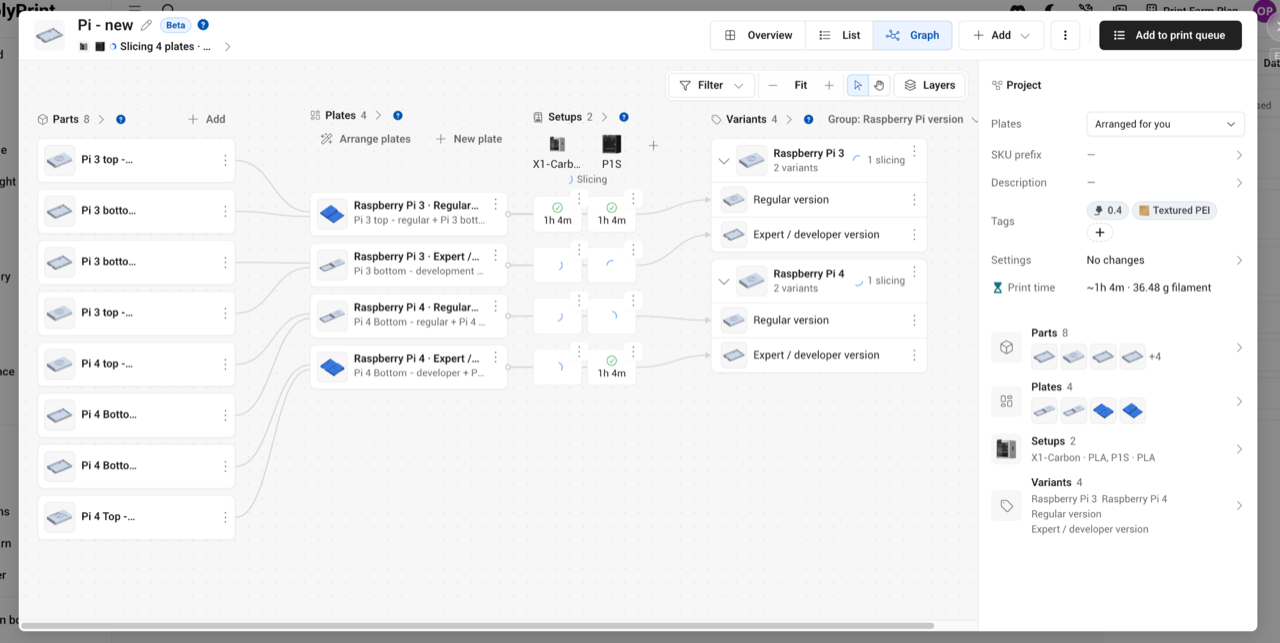Open the Layers button
Image resolution: width=1280 pixels, height=643 pixels.
tap(930, 85)
